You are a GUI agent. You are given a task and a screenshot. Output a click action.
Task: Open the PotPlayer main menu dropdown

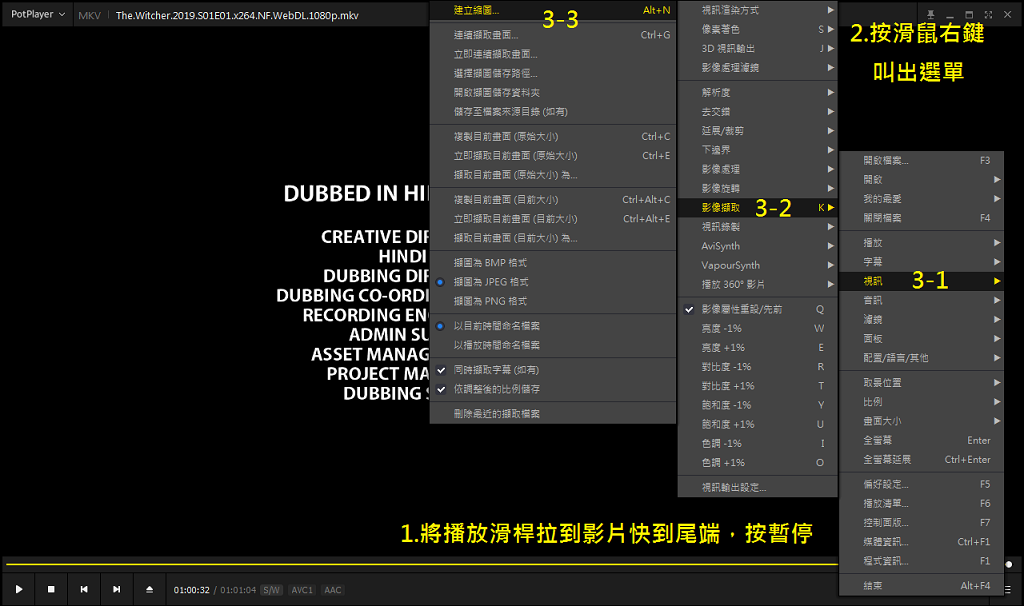coord(38,14)
